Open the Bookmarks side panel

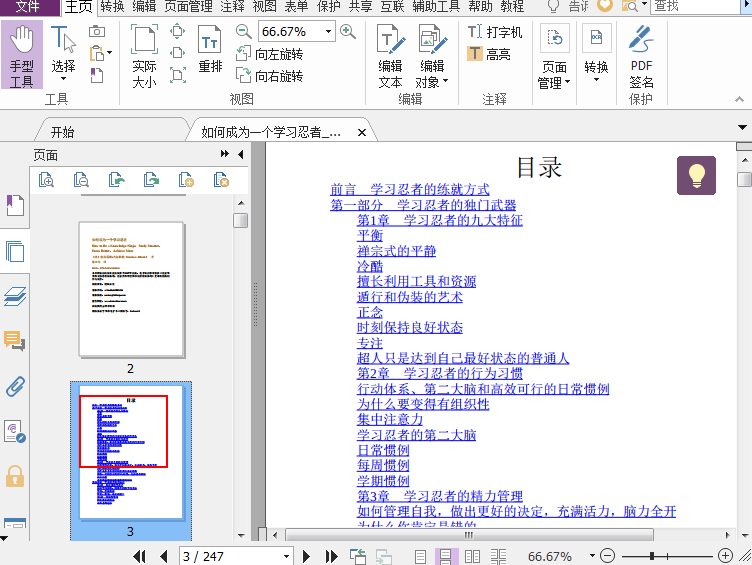15,206
